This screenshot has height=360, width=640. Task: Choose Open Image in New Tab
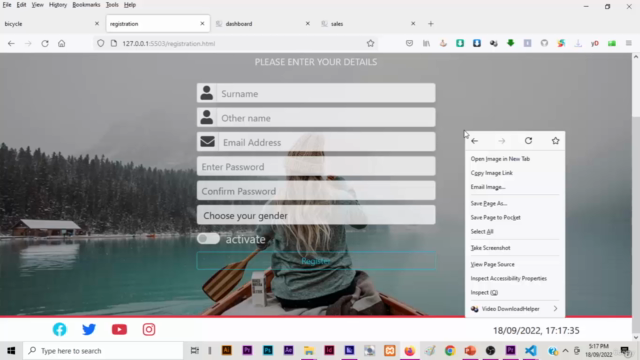515,159
